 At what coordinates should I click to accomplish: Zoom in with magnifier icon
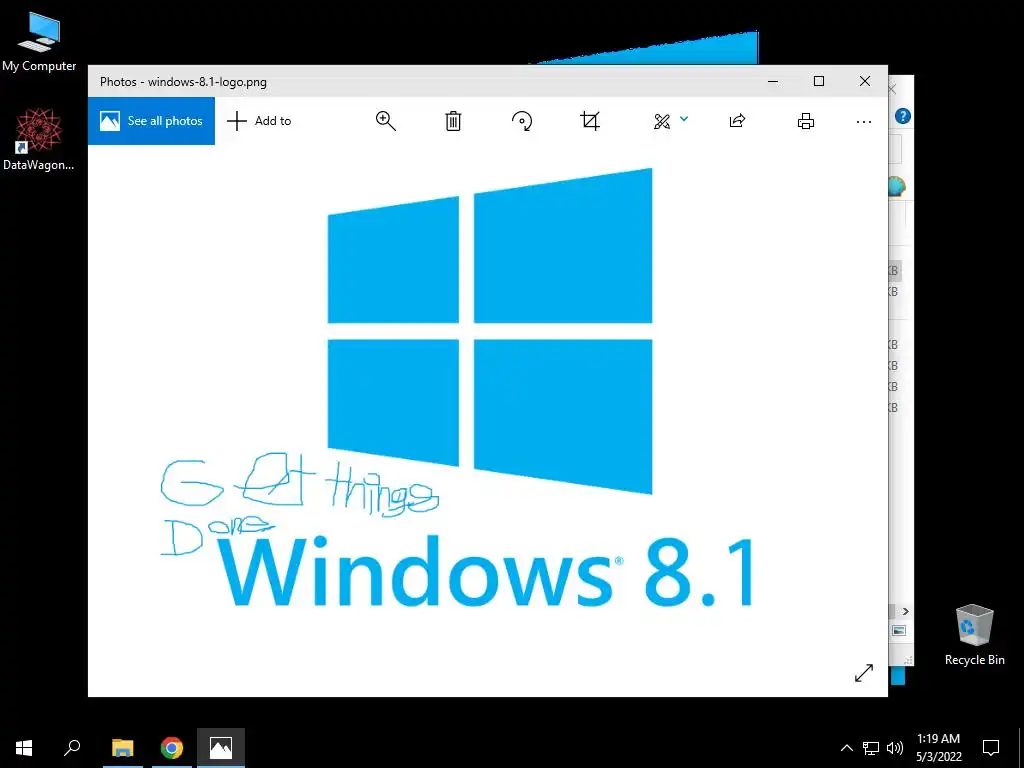[386, 121]
